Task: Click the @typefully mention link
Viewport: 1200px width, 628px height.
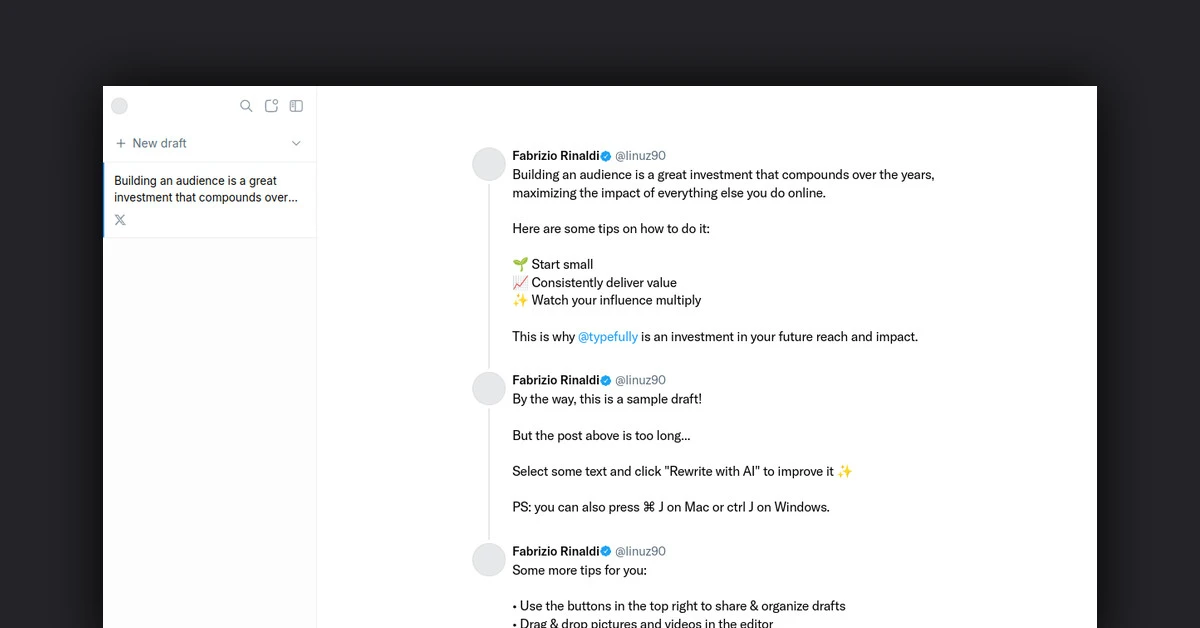Action: pos(608,337)
